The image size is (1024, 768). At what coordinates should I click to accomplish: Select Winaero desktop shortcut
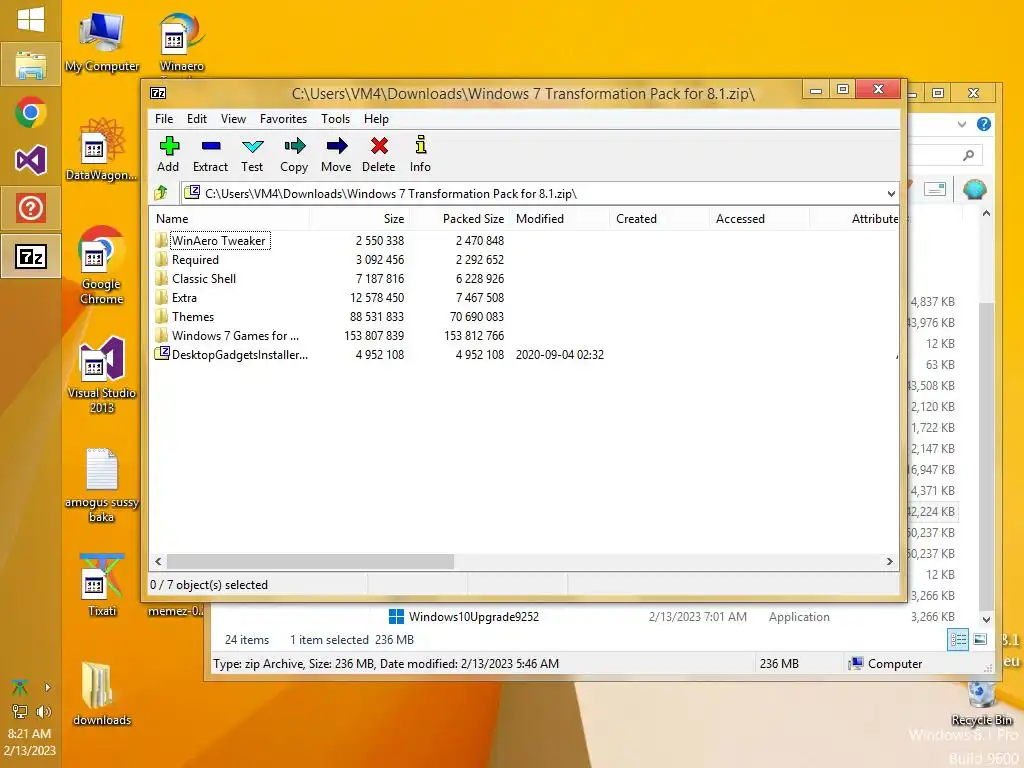[x=182, y=42]
